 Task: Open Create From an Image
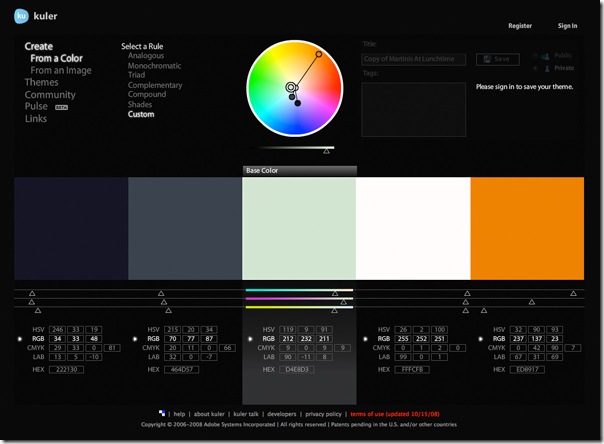(x=61, y=70)
